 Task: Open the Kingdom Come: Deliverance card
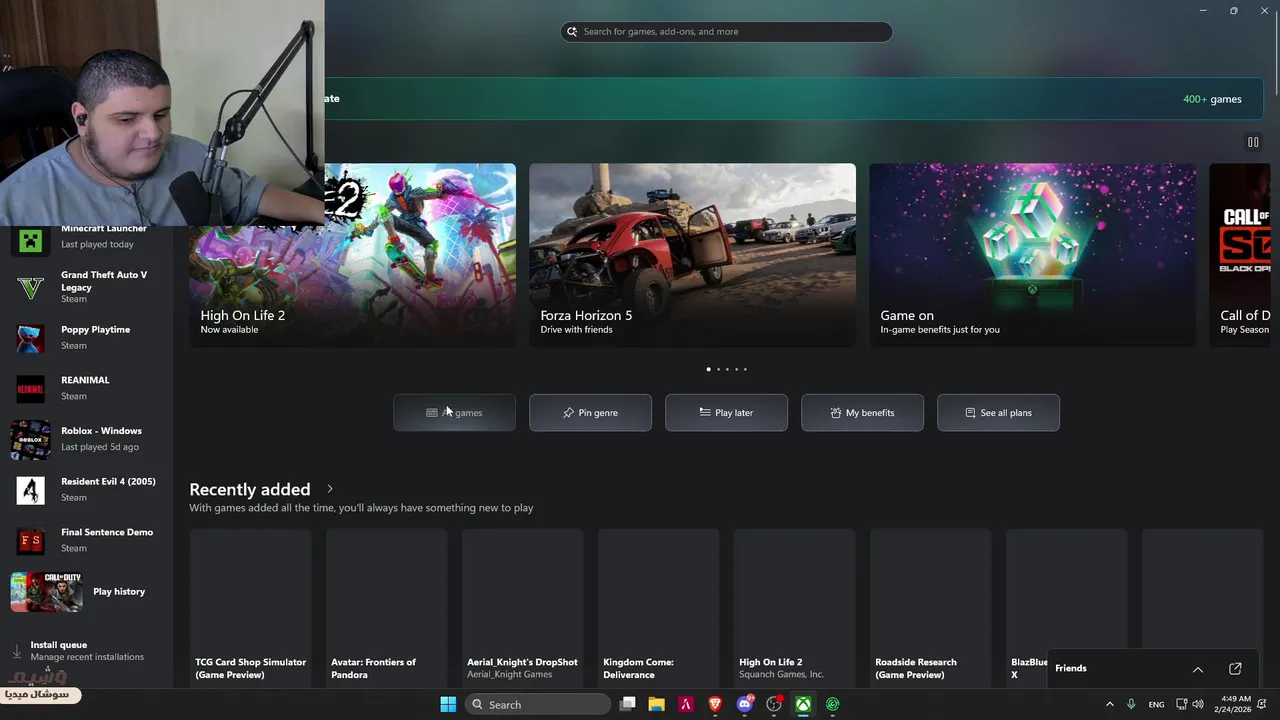658,606
